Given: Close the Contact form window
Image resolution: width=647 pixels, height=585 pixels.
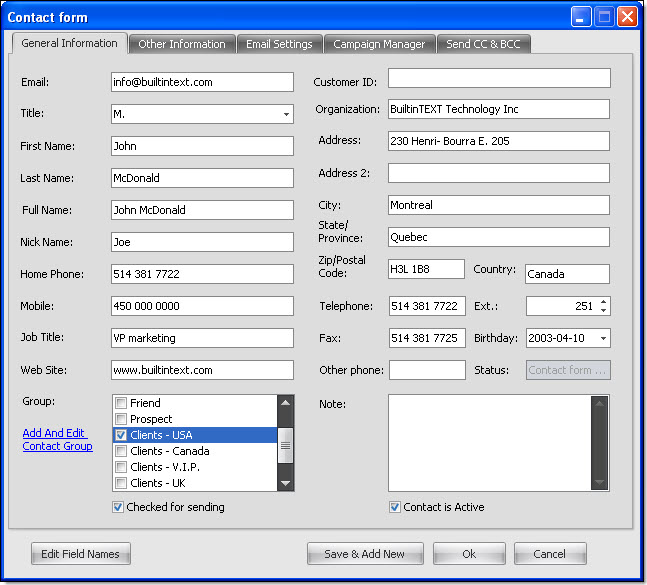Looking at the screenshot, I should point(627,17).
